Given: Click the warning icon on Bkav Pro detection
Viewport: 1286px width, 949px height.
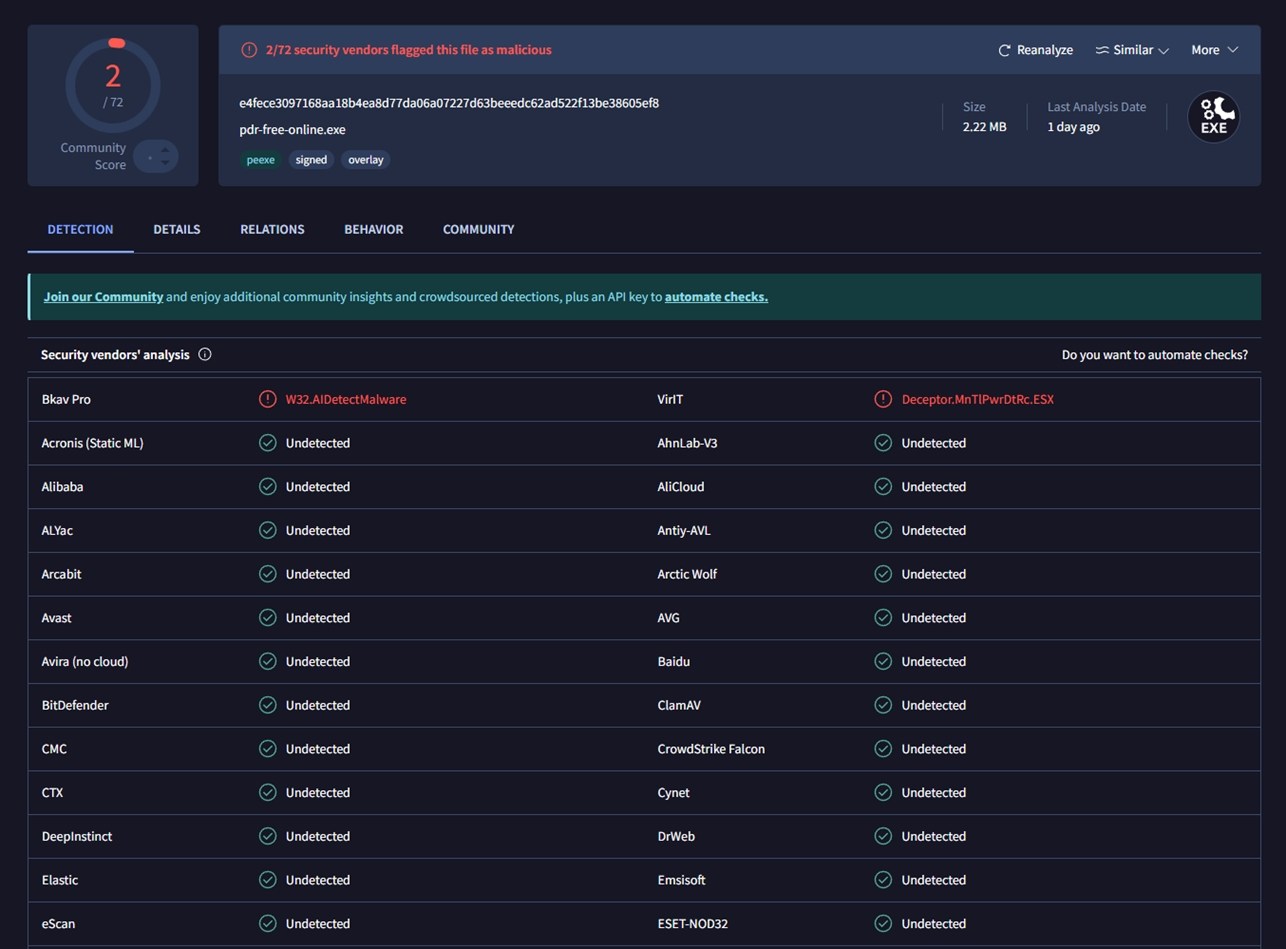Looking at the screenshot, I should [x=267, y=399].
